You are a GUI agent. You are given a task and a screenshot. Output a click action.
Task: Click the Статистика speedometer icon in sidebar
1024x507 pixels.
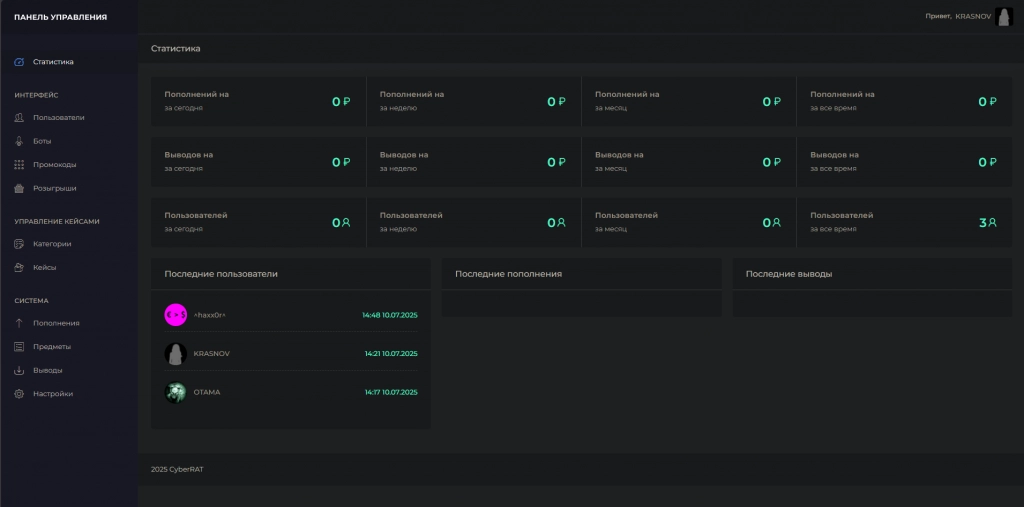coord(19,62)
